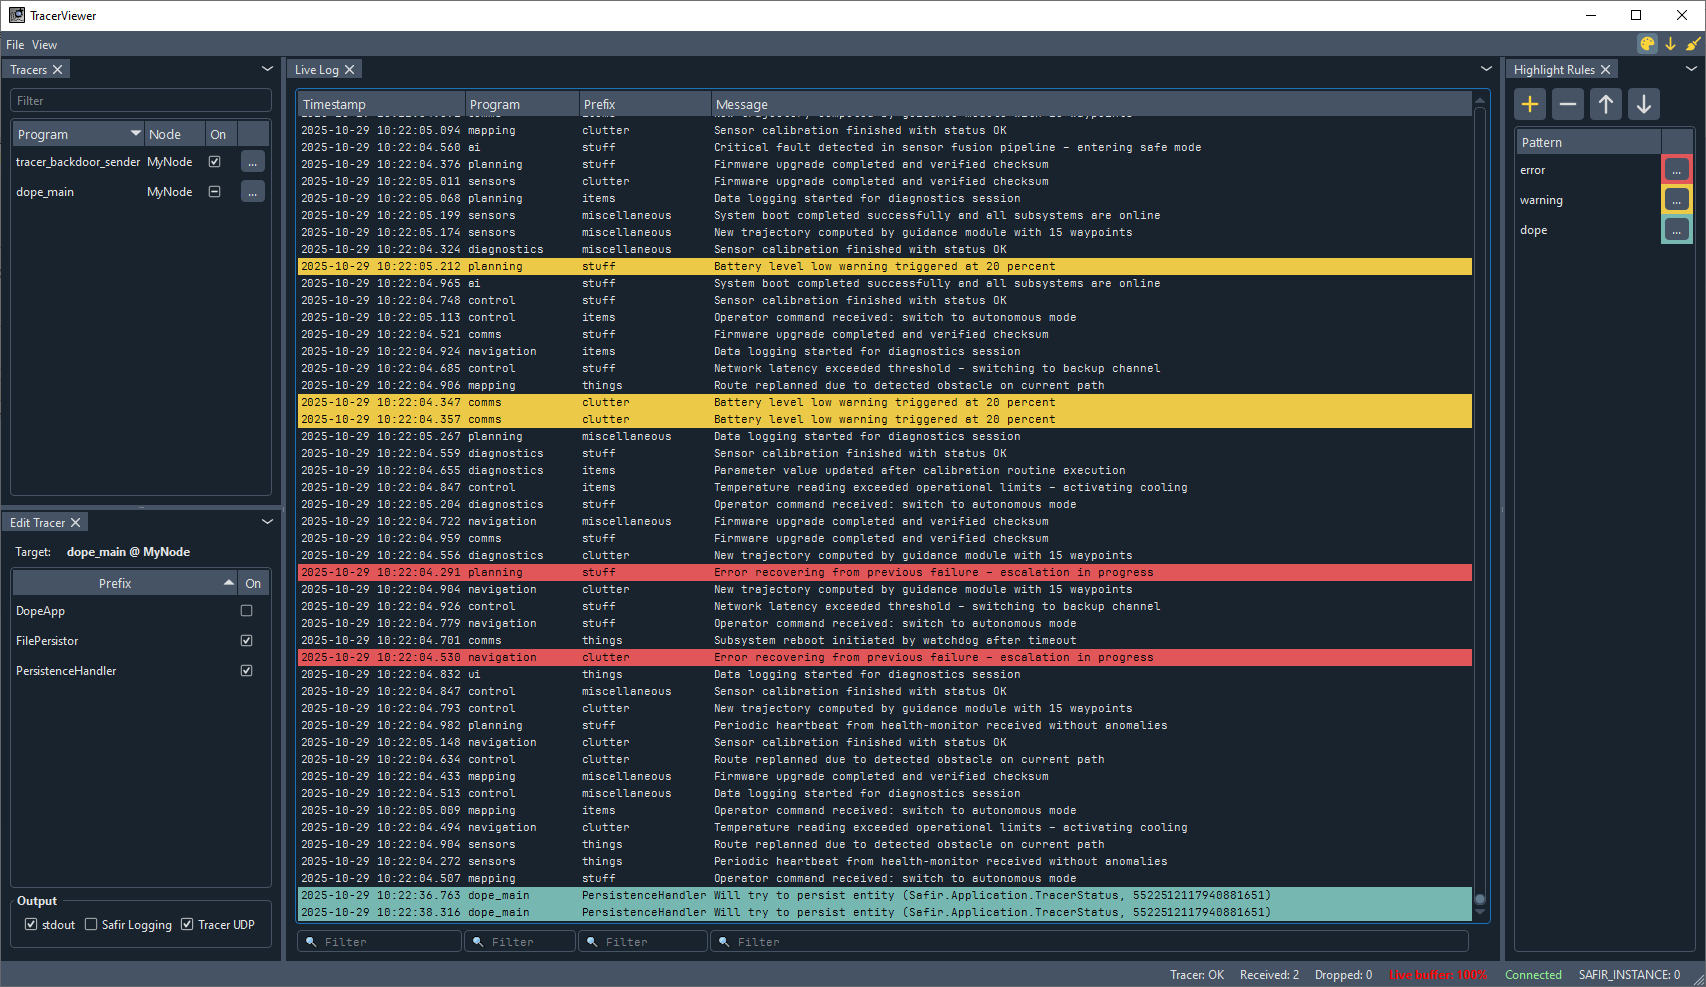
Task: Select the Live Log tab
Action: pyautogui.click(x=316, y=69)
